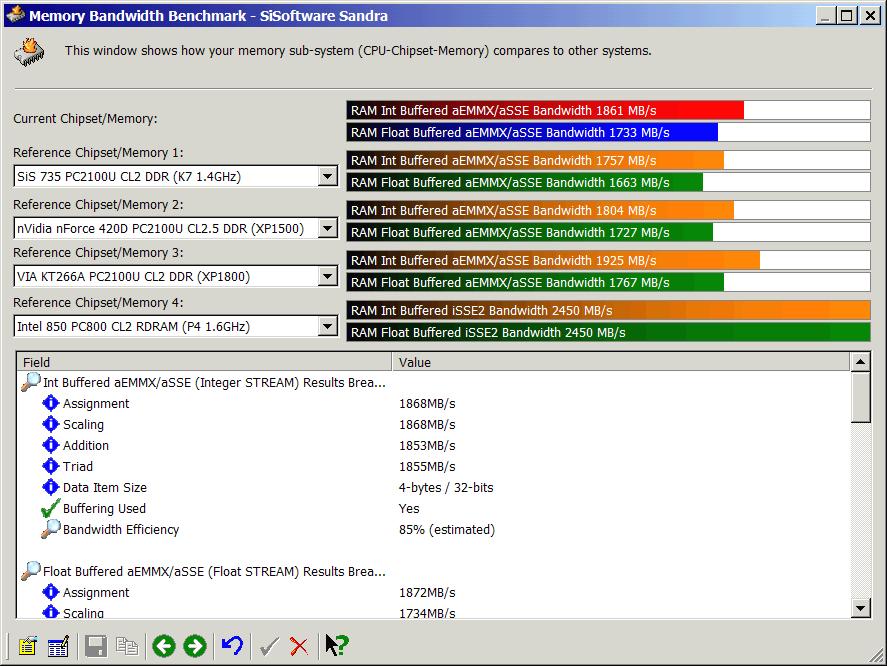Click green check icon beside Buffering Used

50,508
